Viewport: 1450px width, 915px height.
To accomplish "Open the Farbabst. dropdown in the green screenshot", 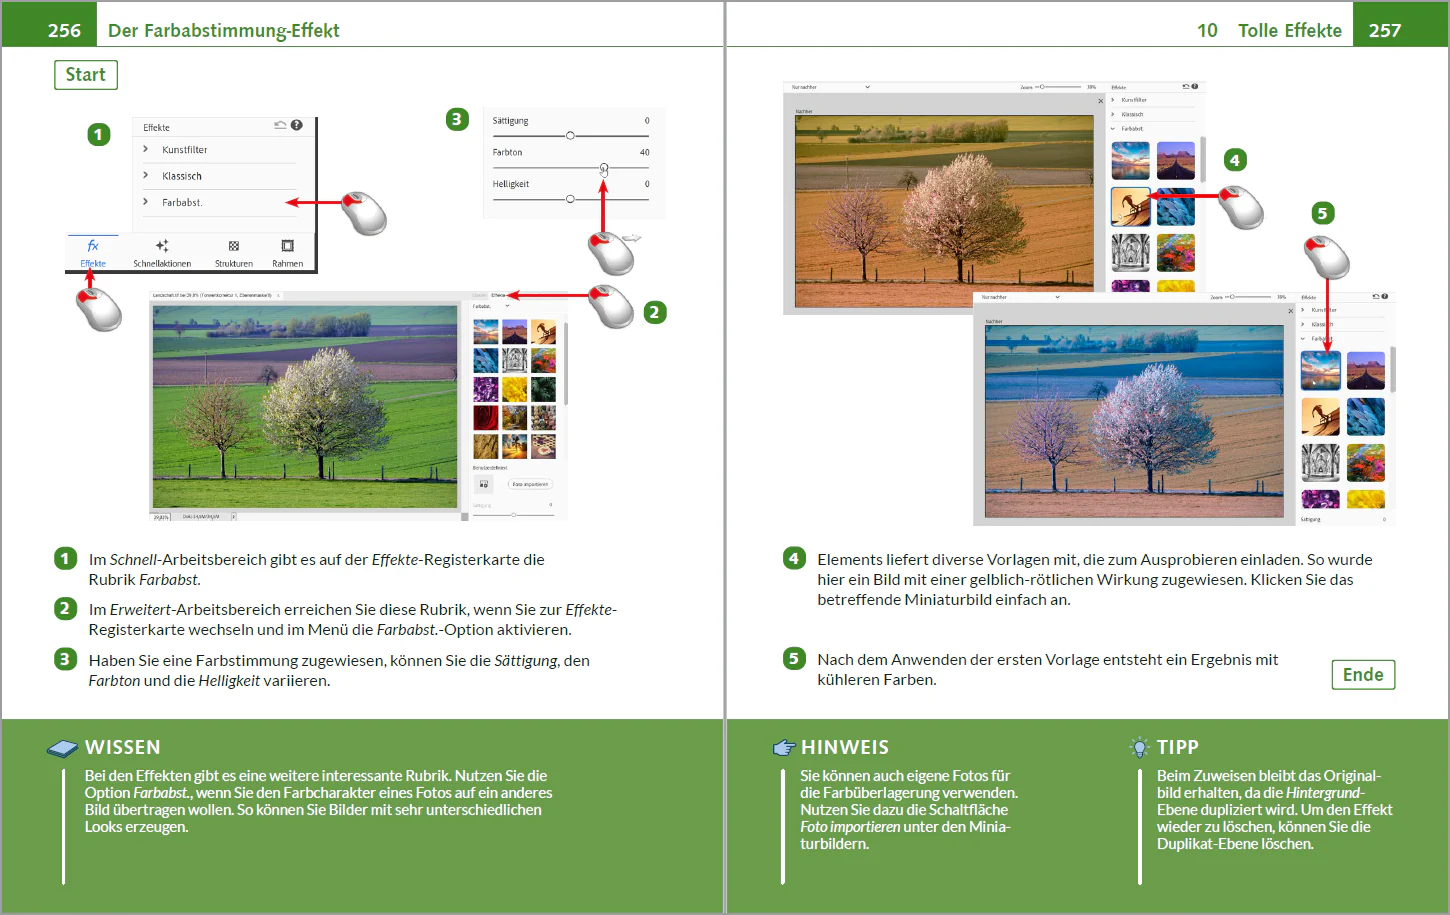I will click(491, 306).
